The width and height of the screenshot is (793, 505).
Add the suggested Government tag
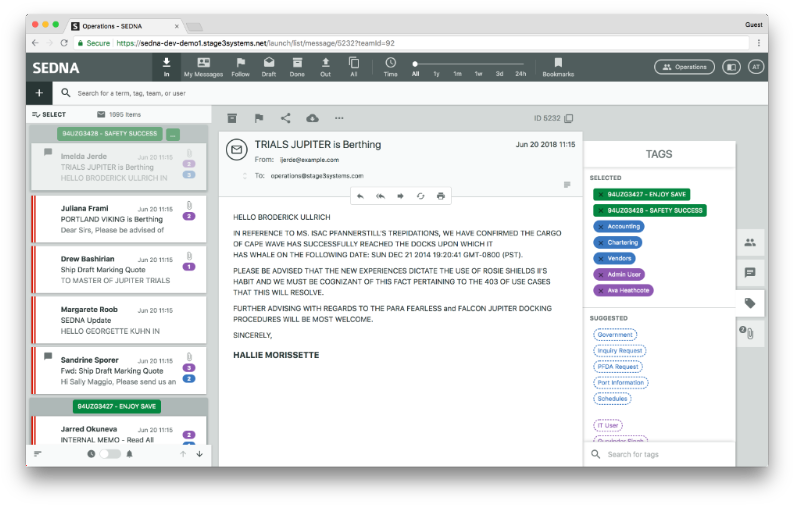(615, 335)
